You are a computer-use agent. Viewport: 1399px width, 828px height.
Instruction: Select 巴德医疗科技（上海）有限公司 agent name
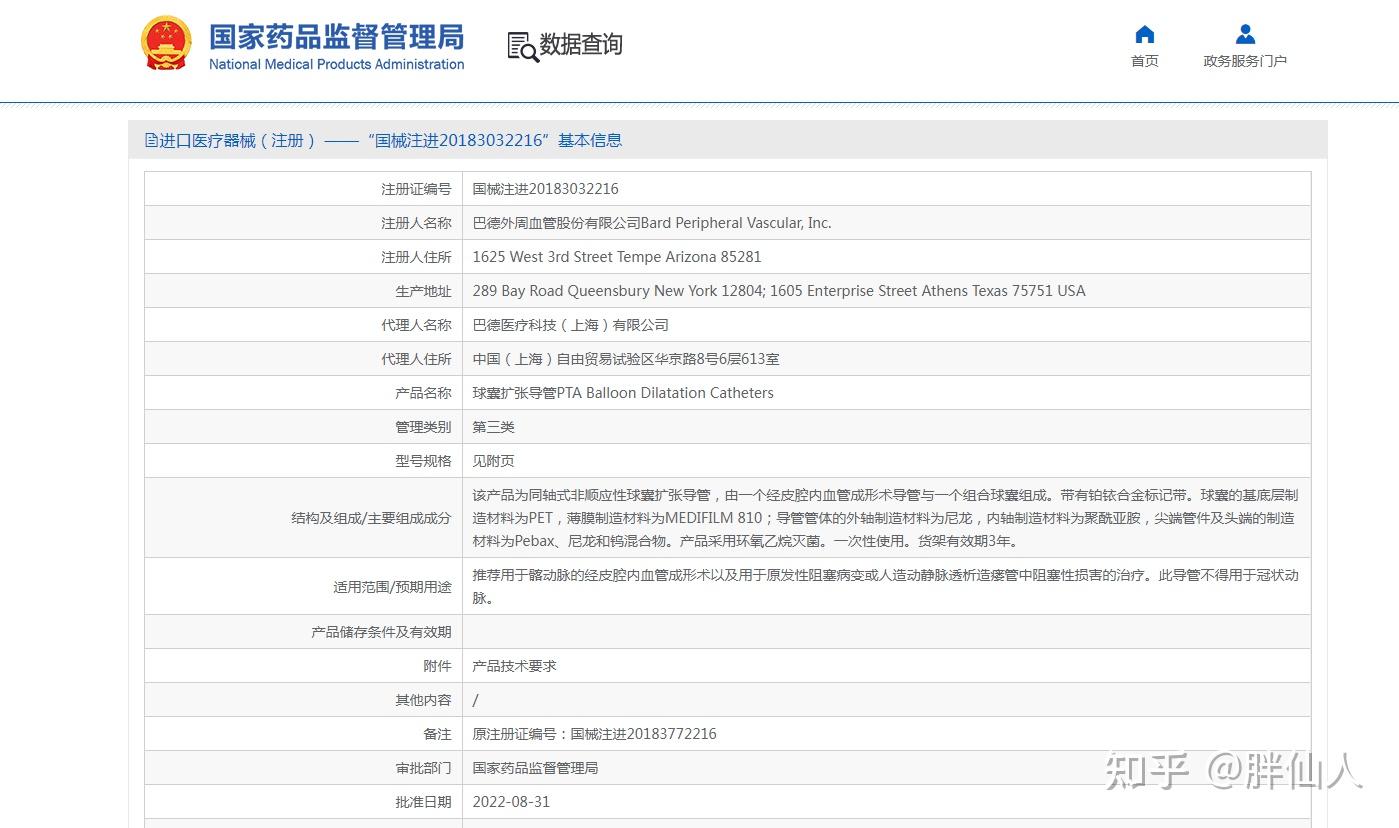tap(571, 325)
